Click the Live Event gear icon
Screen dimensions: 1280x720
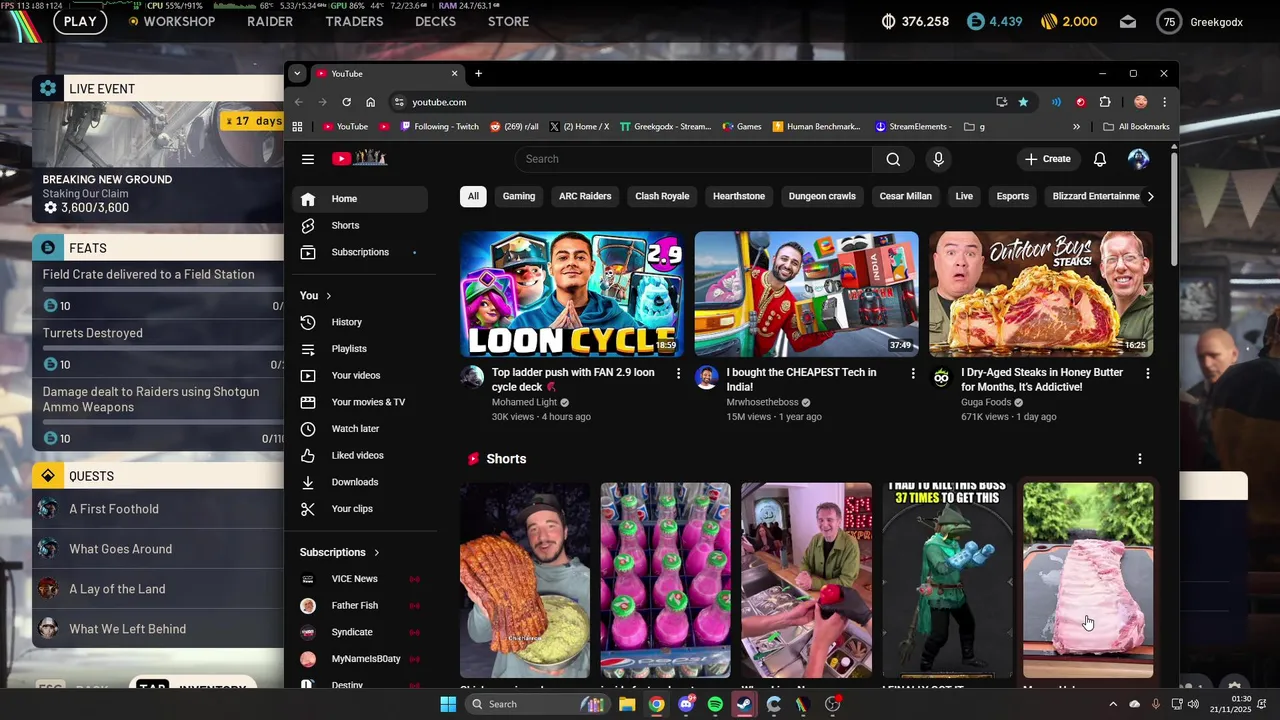tap(47, 88)
